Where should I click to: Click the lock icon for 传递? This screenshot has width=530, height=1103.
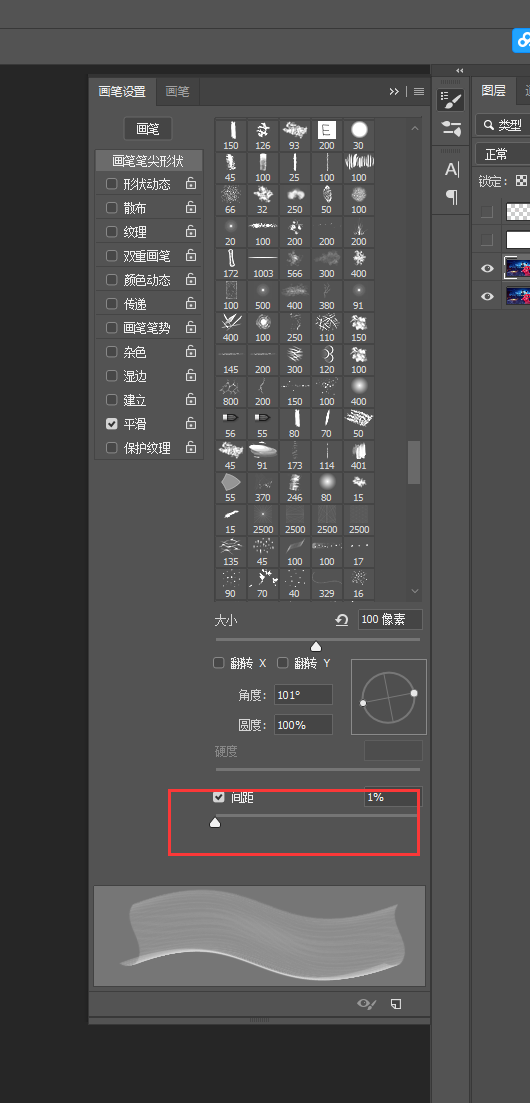pos(191,303)
